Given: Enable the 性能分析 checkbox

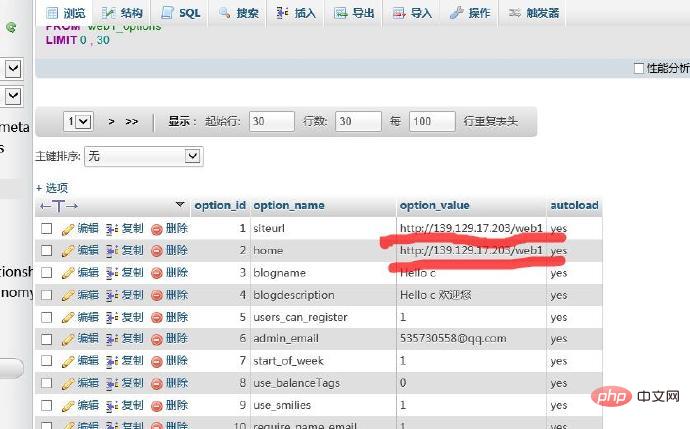Looking at the screenshot, I should click(x=639, y=68).
